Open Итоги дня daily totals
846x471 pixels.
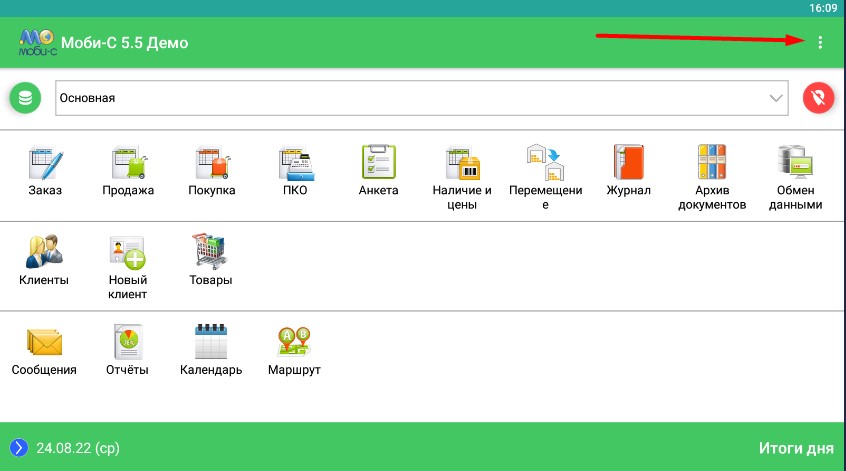tap(796, 448)
